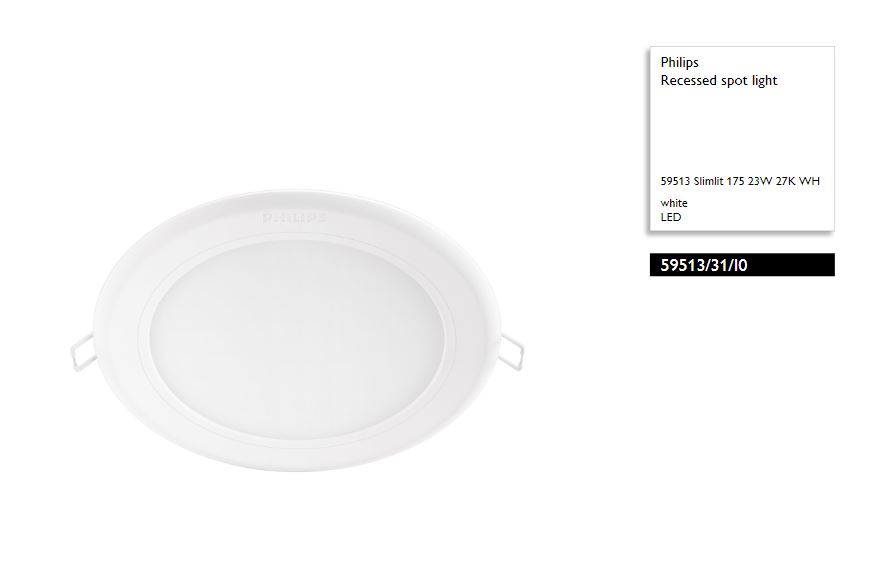This screenshot has height=572, width=879.
Task: Click the black 59513/31/I0 product code bar
Action: pos(742,265)
